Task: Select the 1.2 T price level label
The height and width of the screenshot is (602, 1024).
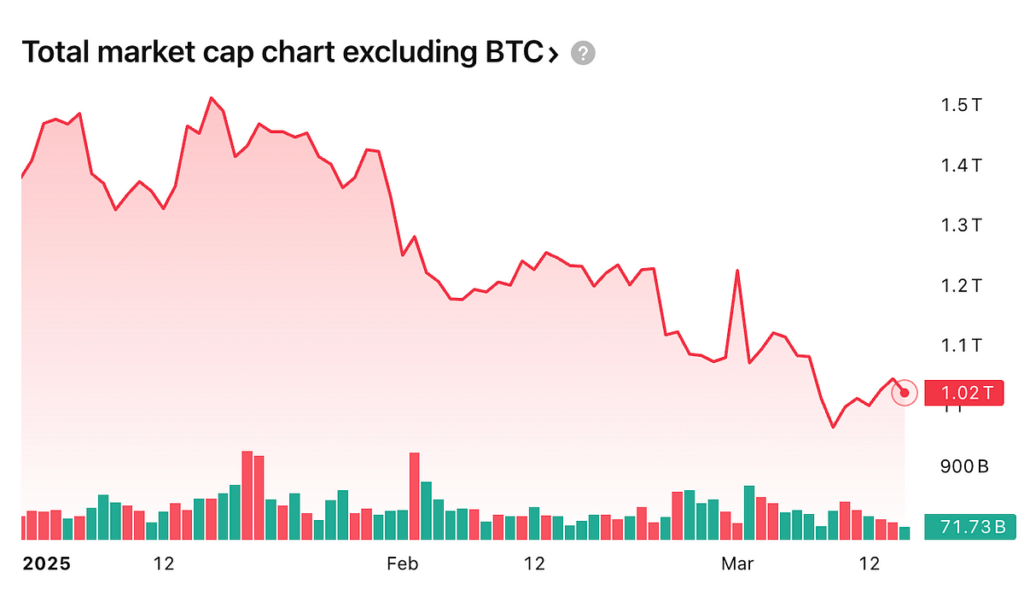Action: [960, 286]
